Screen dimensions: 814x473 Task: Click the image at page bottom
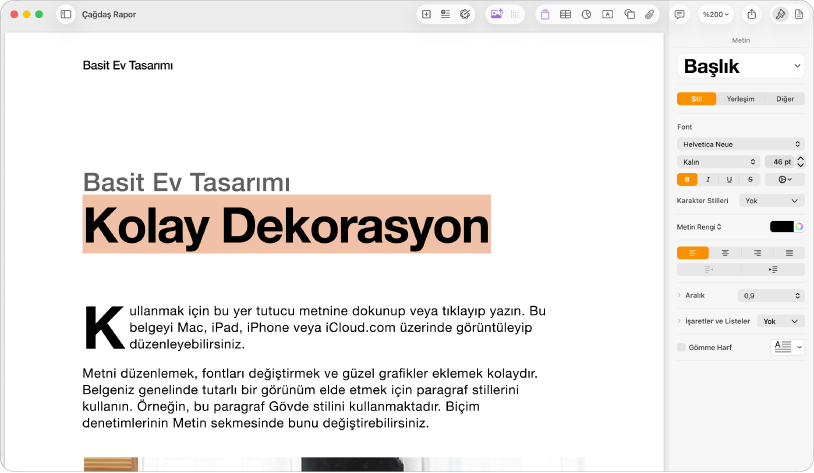coord(334,464)
